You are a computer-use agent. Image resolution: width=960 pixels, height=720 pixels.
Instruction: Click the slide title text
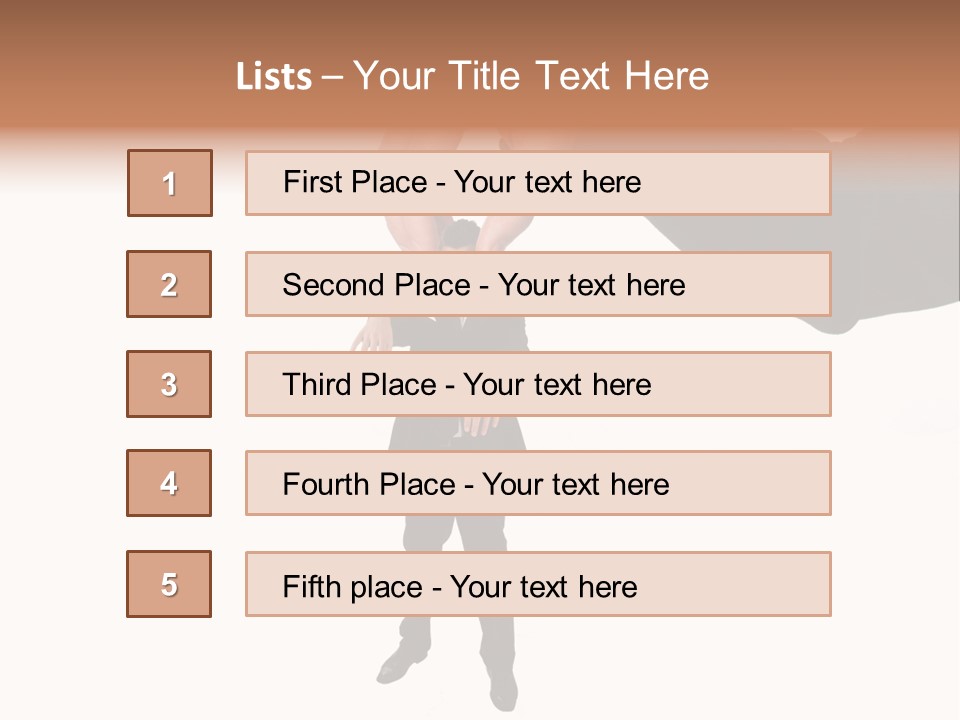(472, 76)
